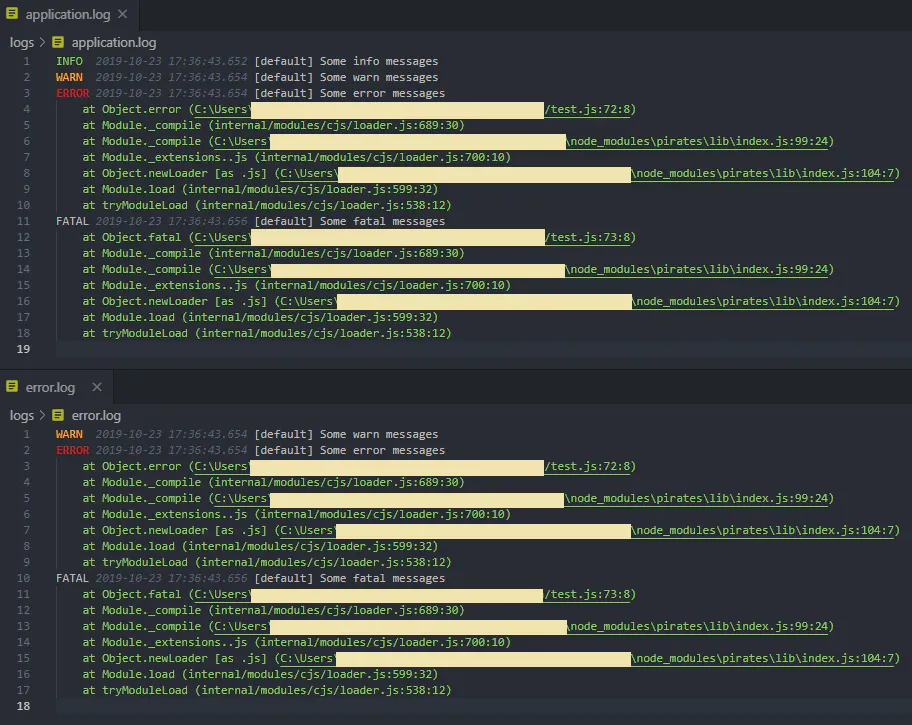Screen dimensions: 912x725
Task: Click FATAL text on line 11 of application.log
Action: [73, 221]
